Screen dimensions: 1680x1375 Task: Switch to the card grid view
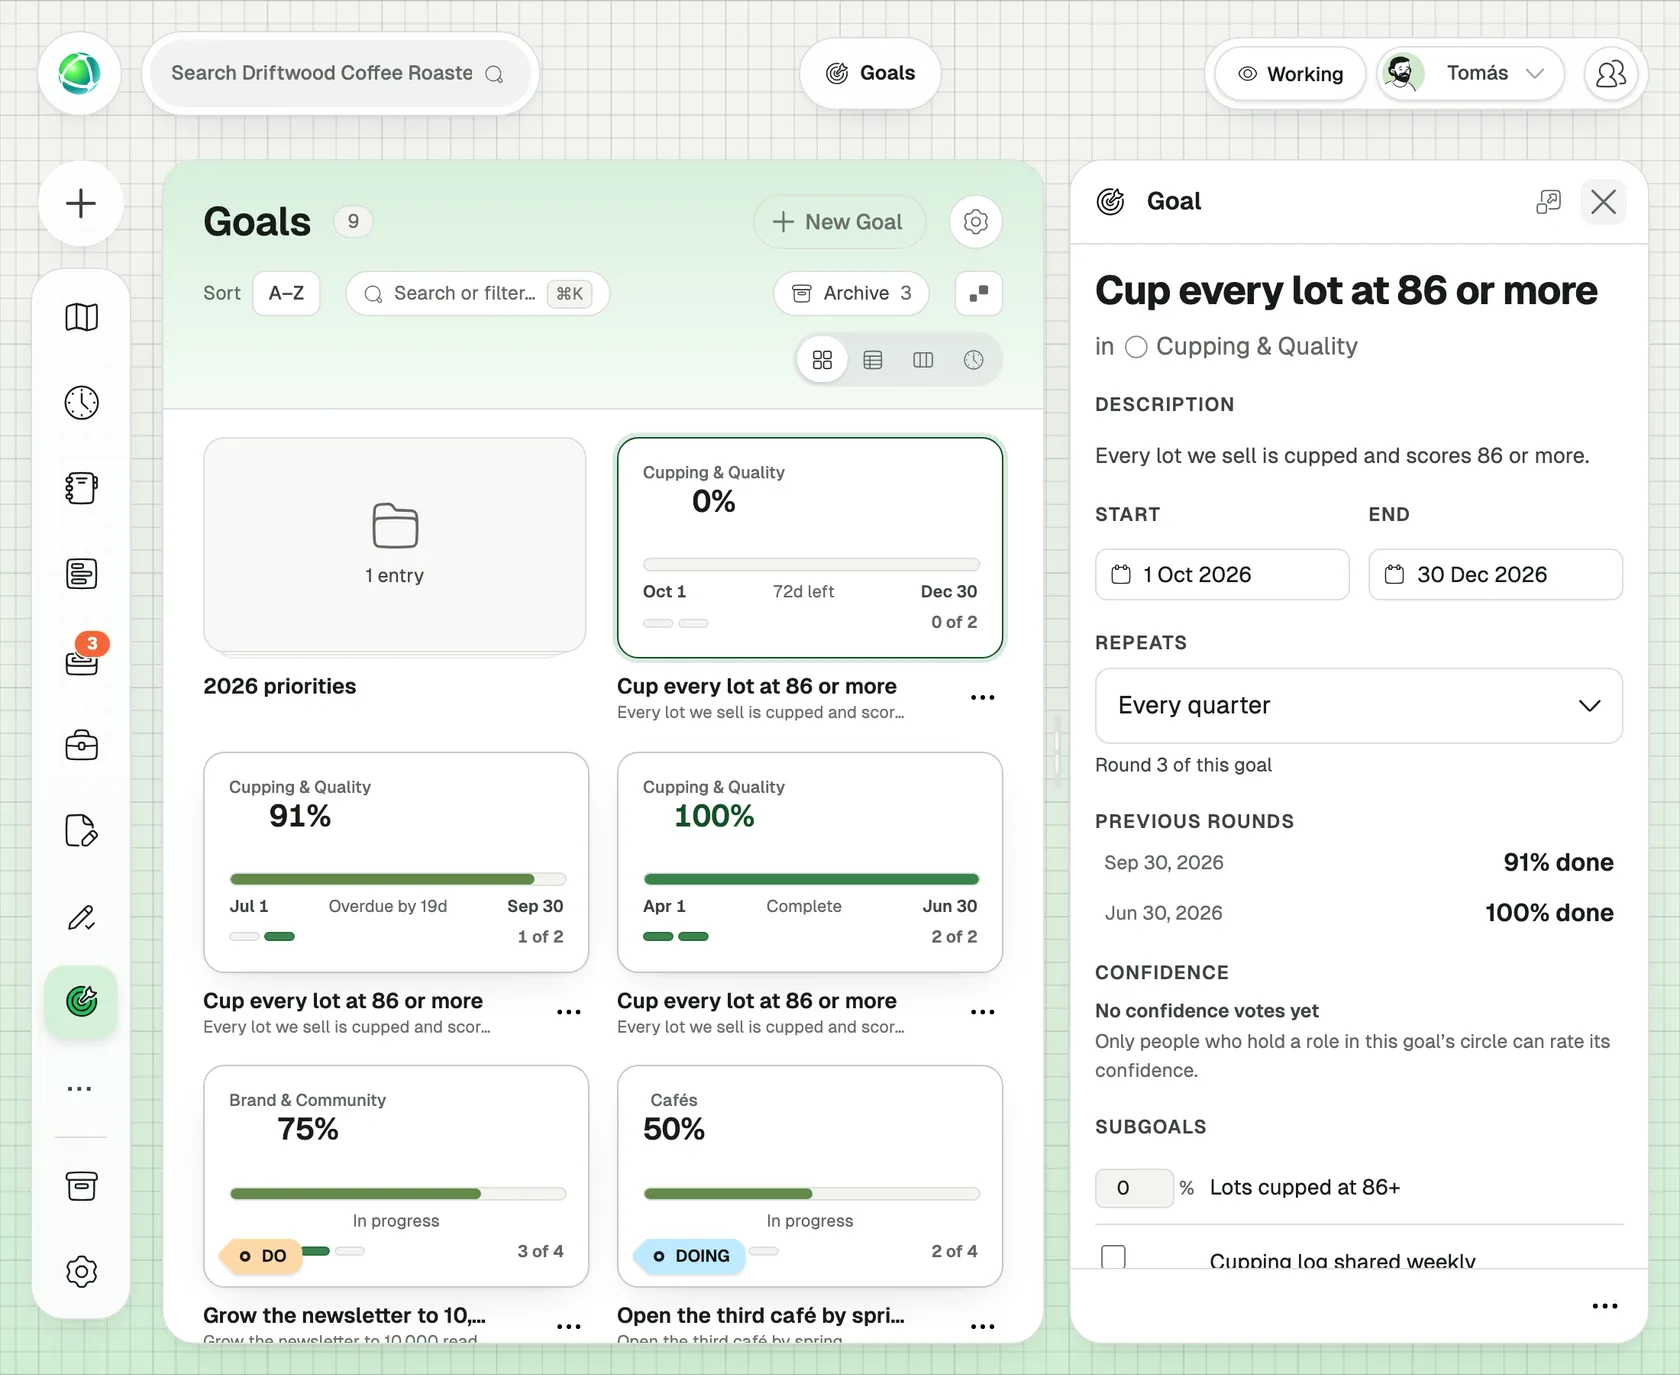(822, 360)
